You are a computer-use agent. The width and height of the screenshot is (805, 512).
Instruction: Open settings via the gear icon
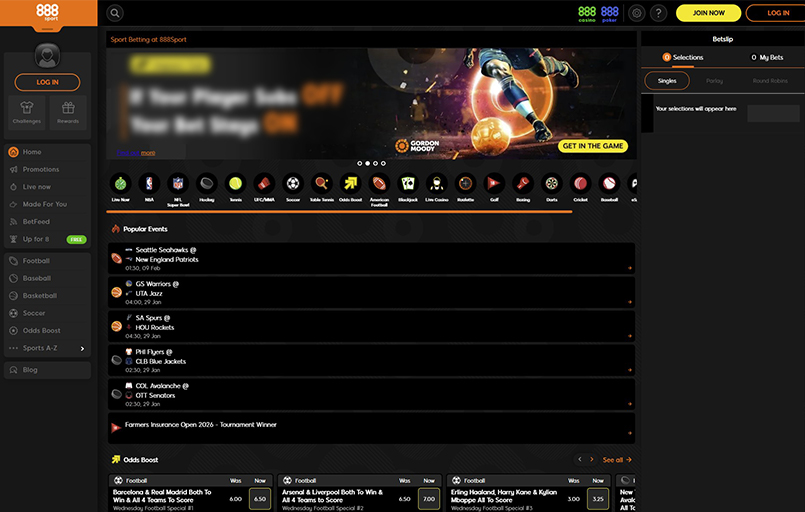click(637, 13)
